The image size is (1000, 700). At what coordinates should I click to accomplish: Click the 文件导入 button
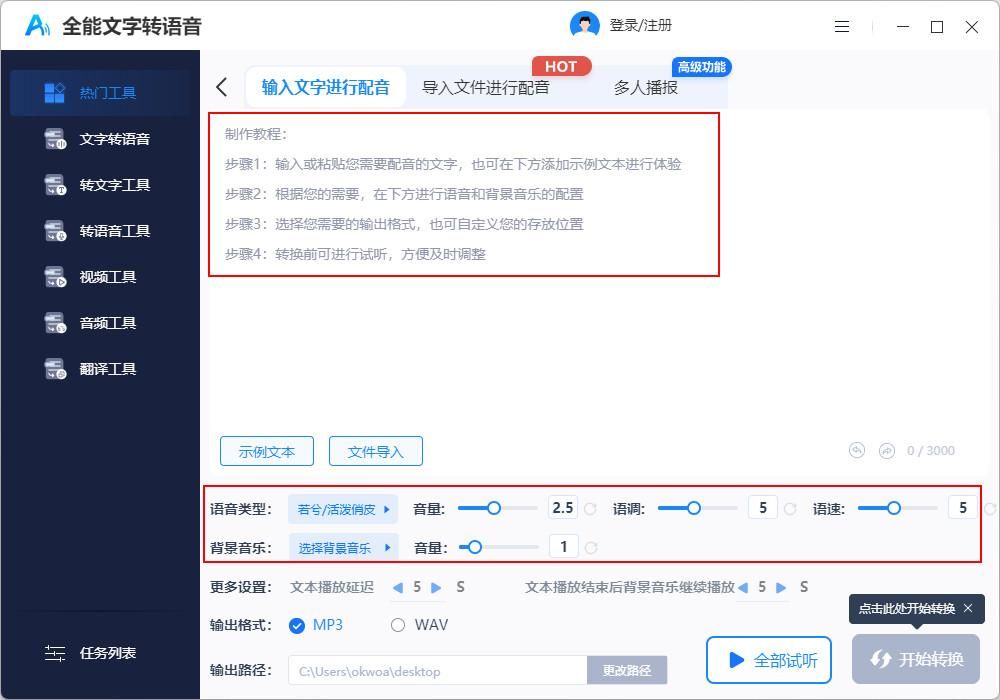click(x=376, y=451)
